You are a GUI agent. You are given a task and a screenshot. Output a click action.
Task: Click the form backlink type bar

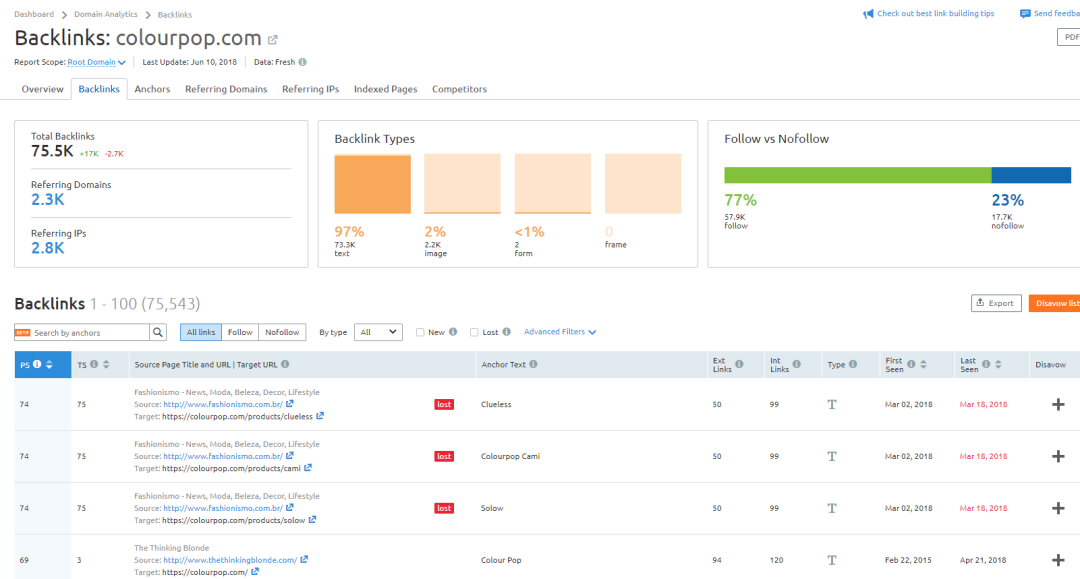click(552, 184)
